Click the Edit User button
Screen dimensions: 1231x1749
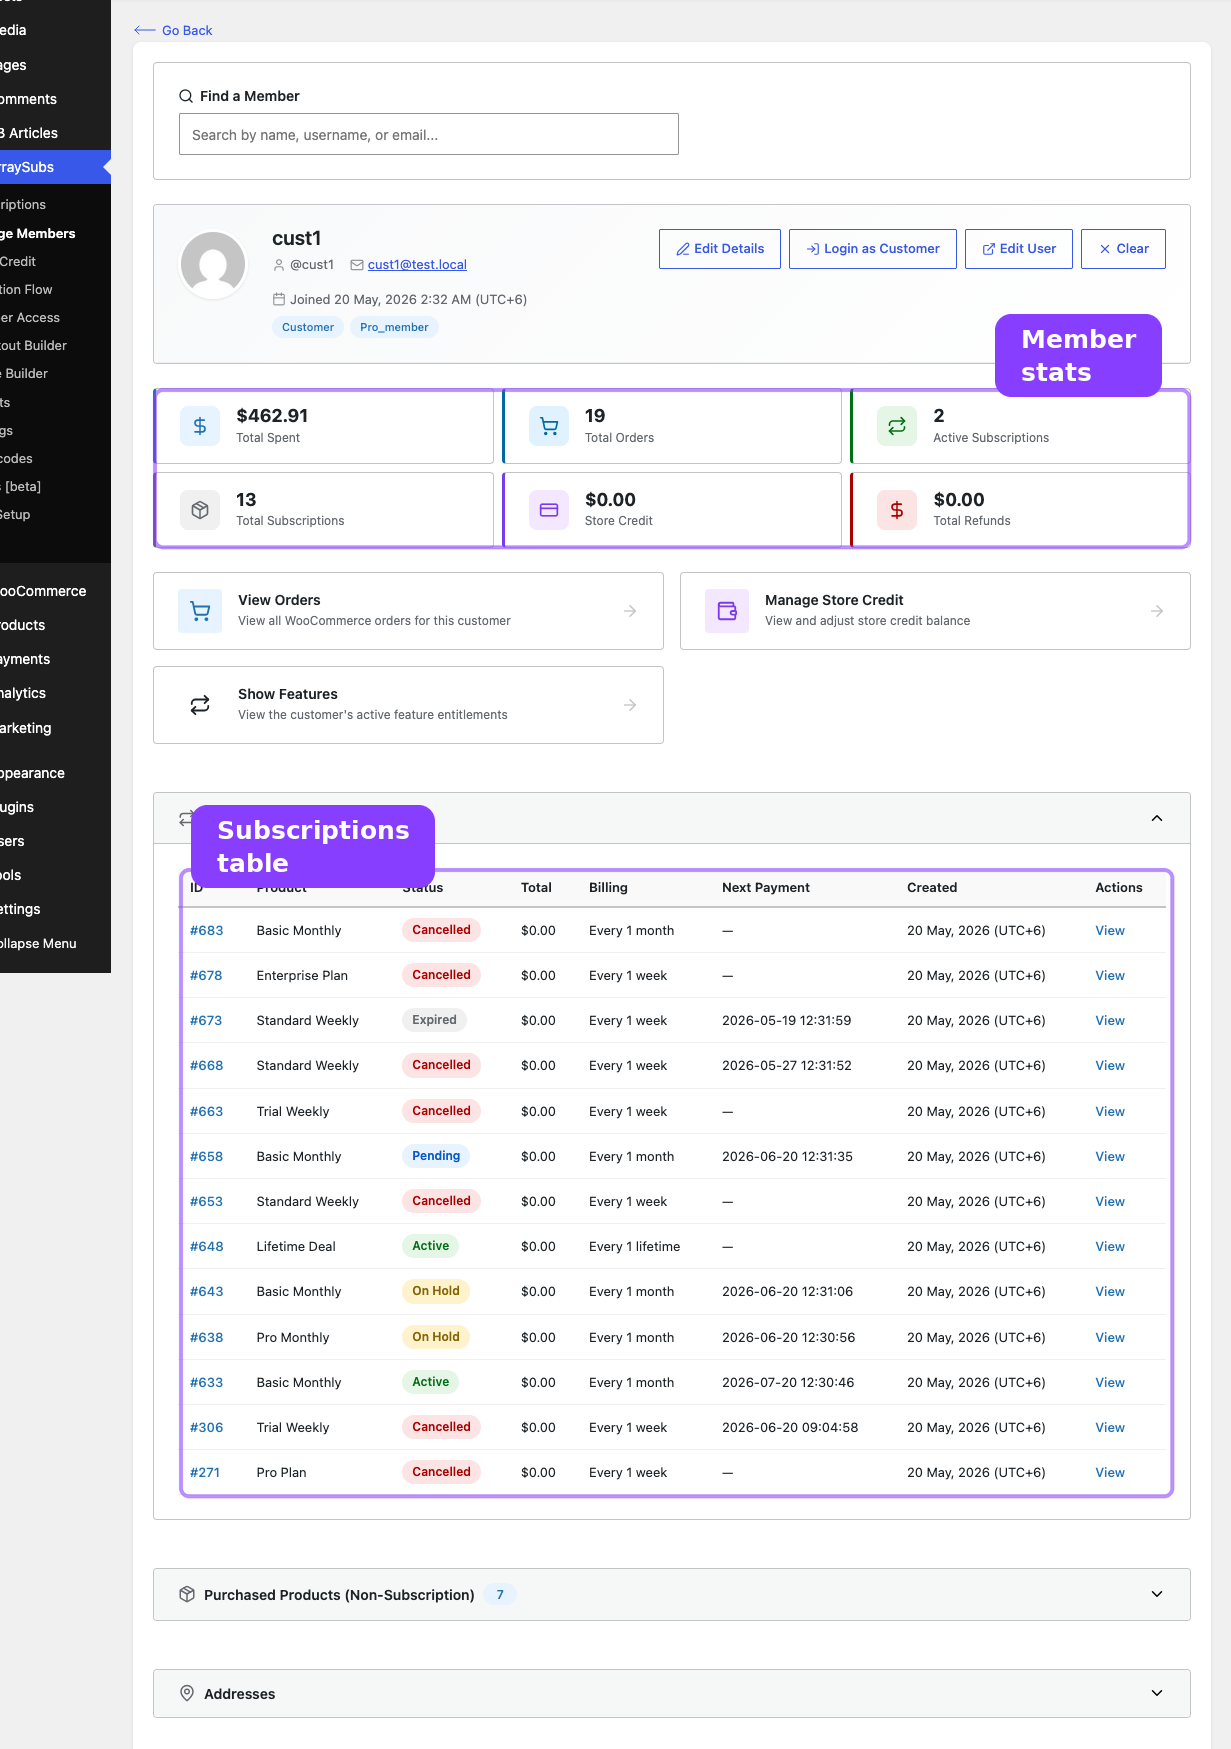click(1018, 249)
